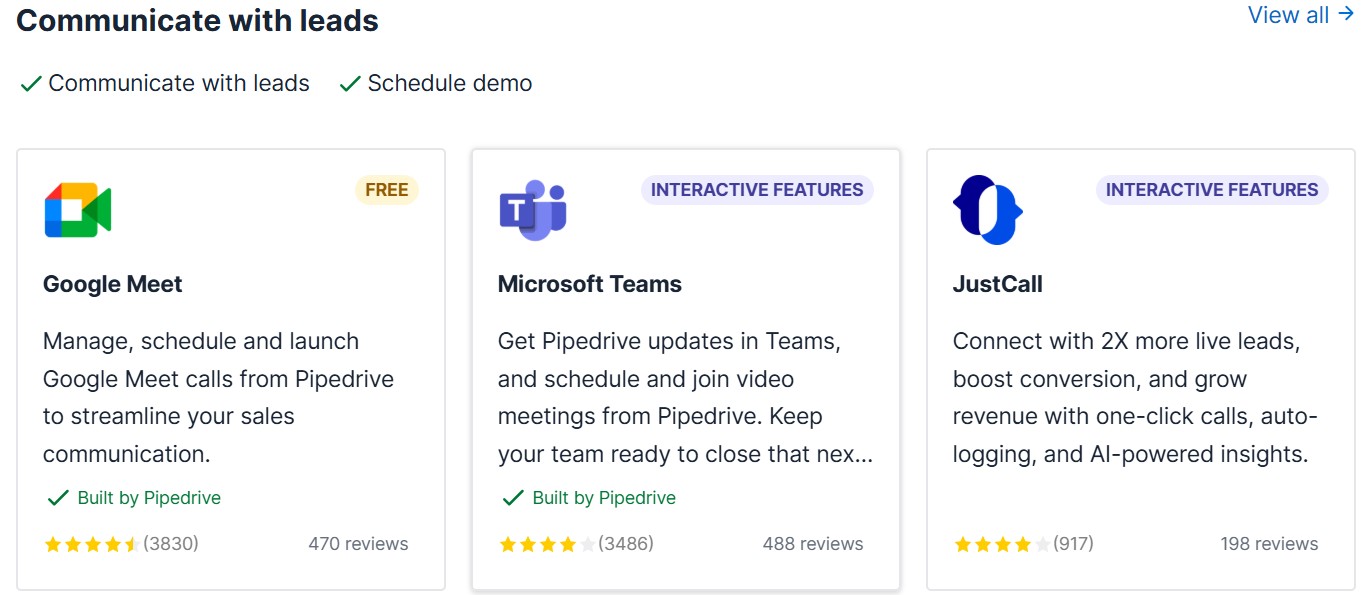The image size is (1362, 595).
Task: Click the Communicate with leads section heading
Action: (197, 20)
